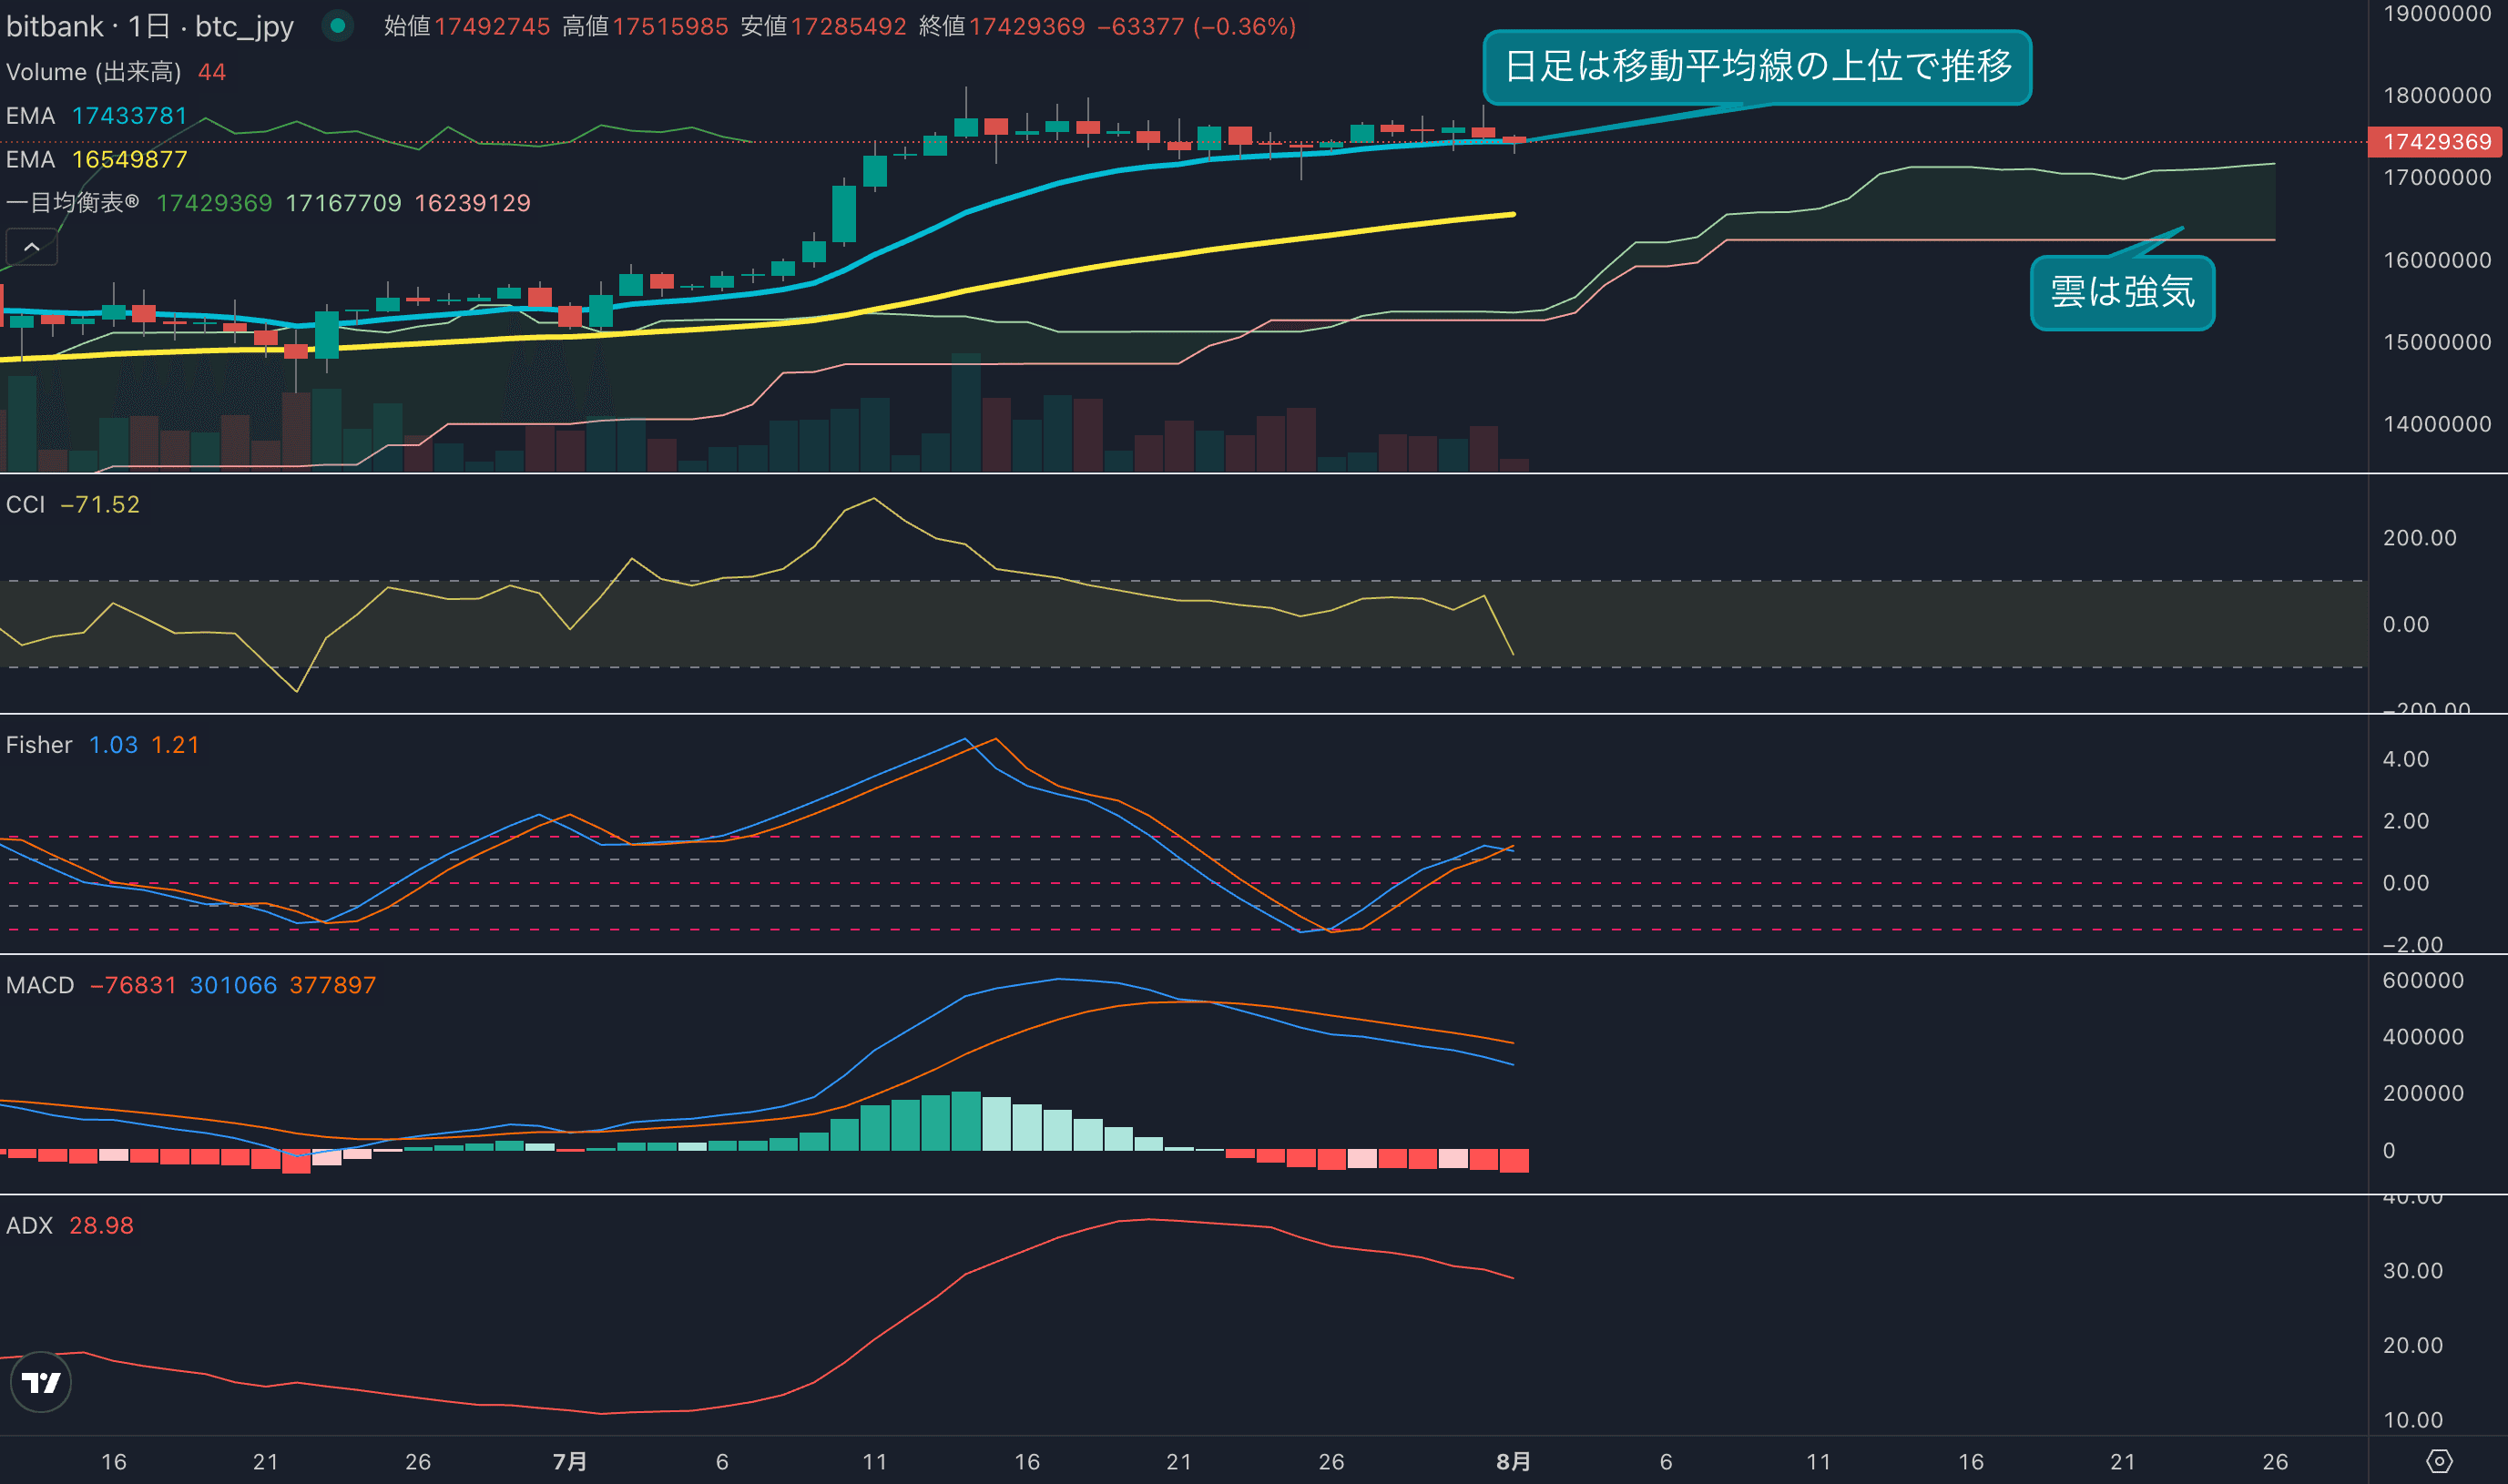Click the 18000000 price scale label
Viewport: 2508px width, 1484px height.
coord(2436,95)
